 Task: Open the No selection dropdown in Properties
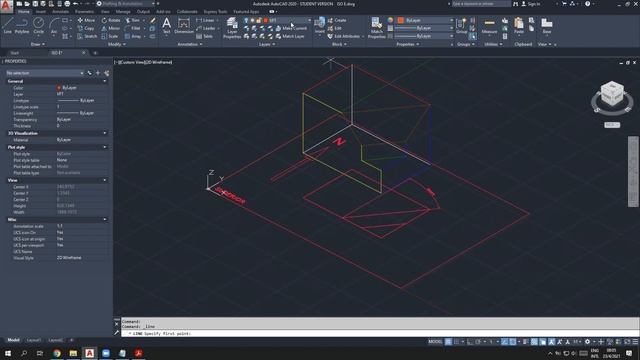45,73
